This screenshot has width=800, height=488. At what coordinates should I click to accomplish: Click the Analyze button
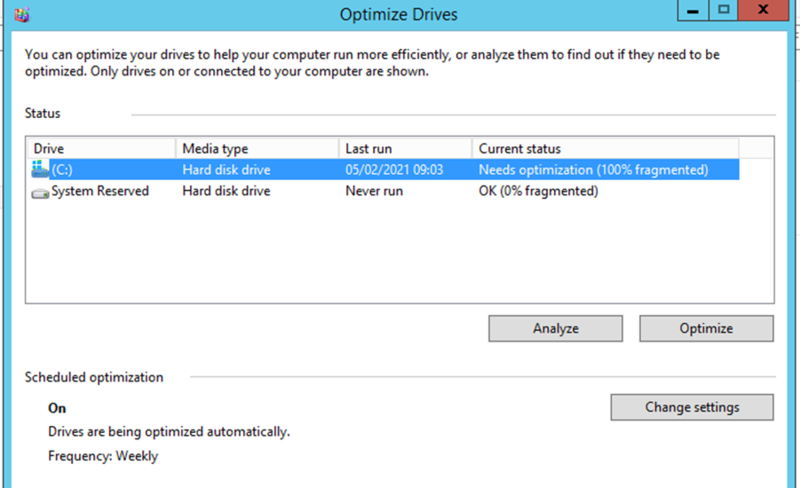click(x=556, y=328)
